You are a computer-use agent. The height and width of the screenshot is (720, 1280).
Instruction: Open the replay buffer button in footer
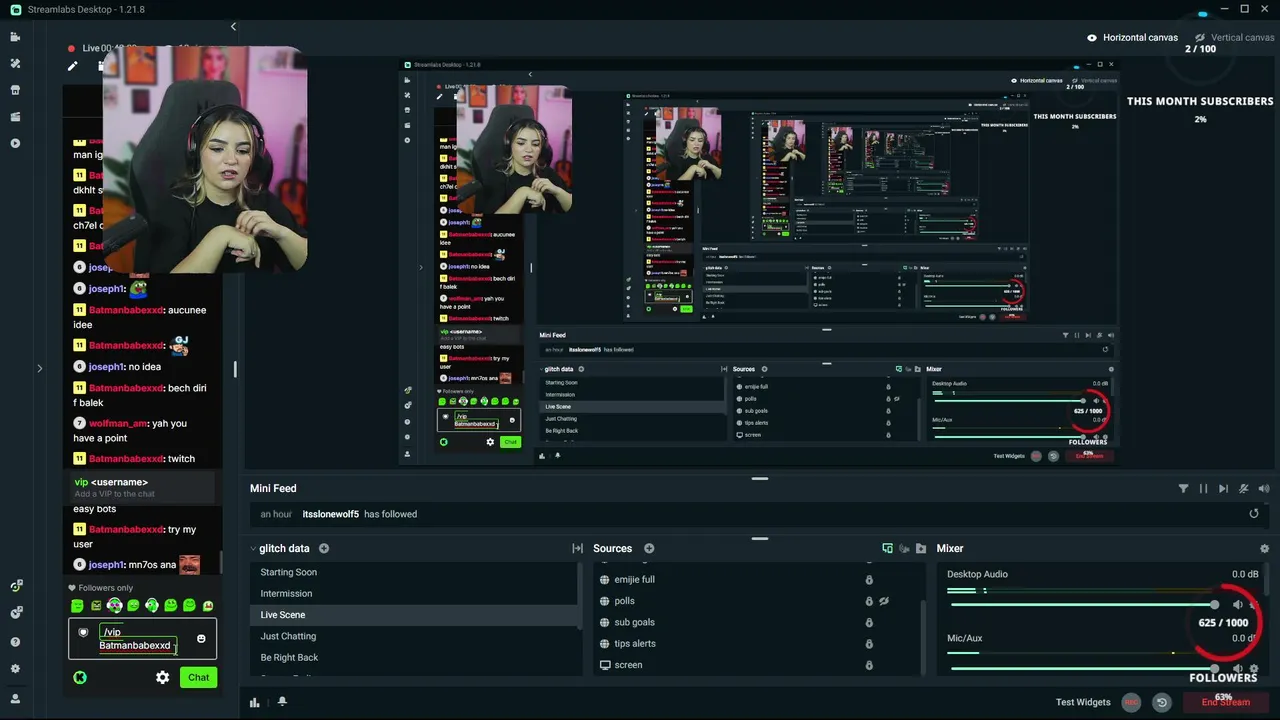pos(1161,702)
